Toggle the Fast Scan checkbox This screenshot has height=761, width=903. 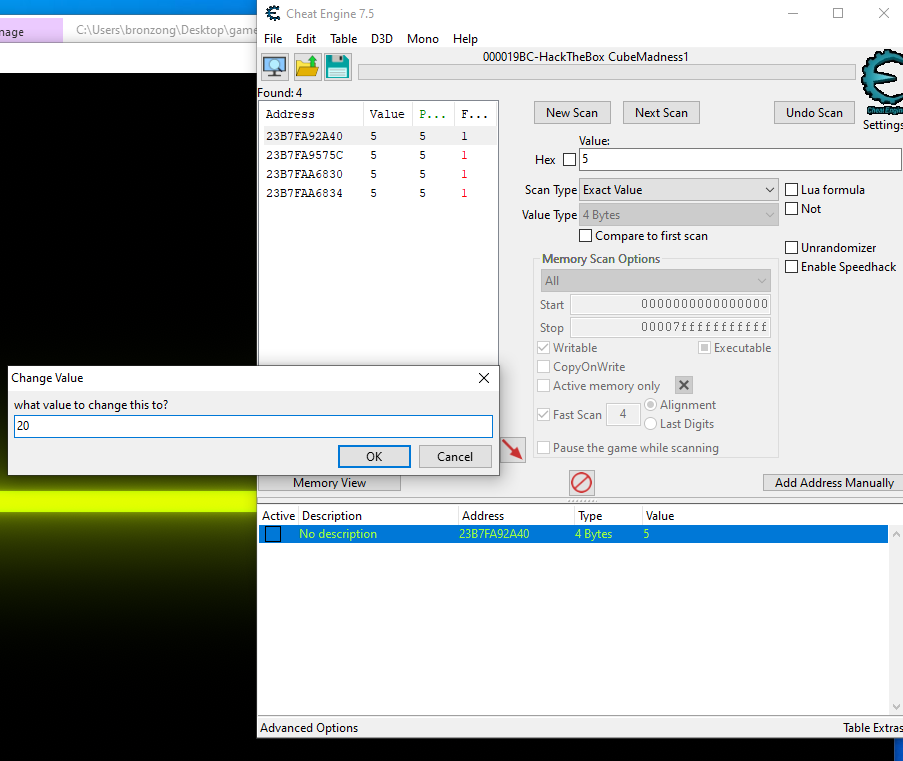click(x=543, y=414)
